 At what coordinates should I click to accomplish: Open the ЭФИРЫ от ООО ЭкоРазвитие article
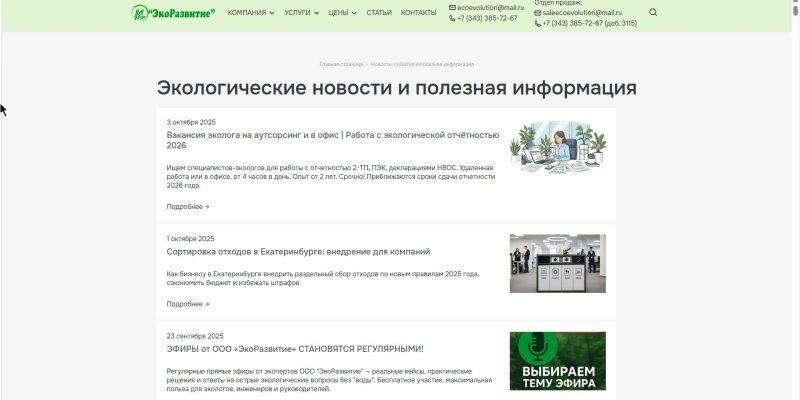pyautogui.click(x=295, y=349)
